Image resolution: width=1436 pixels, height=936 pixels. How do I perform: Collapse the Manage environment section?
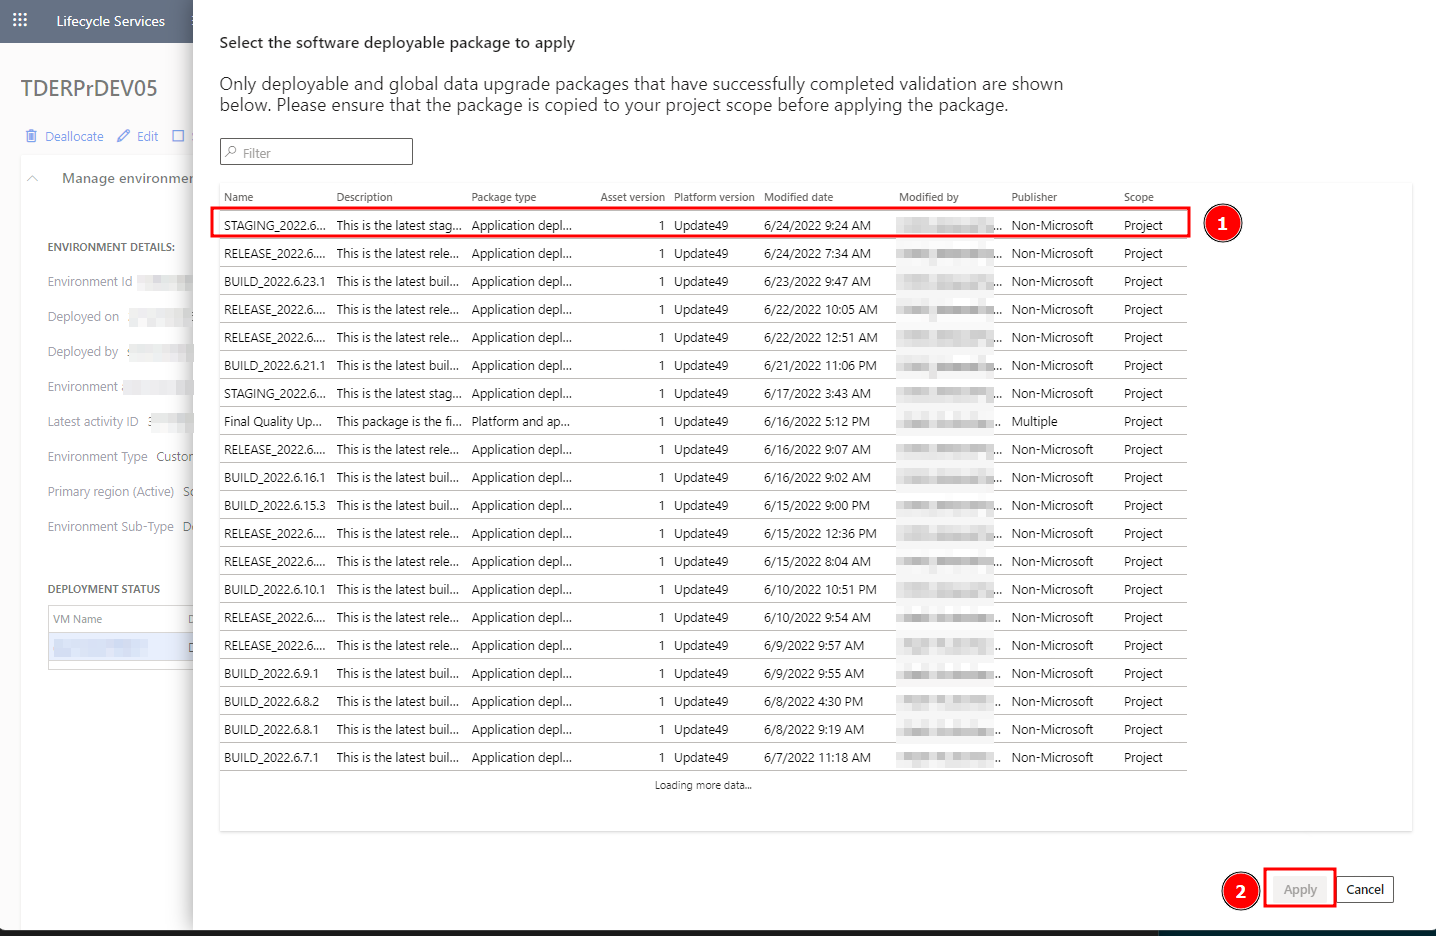pyautogui.click(x=31, y=178)
